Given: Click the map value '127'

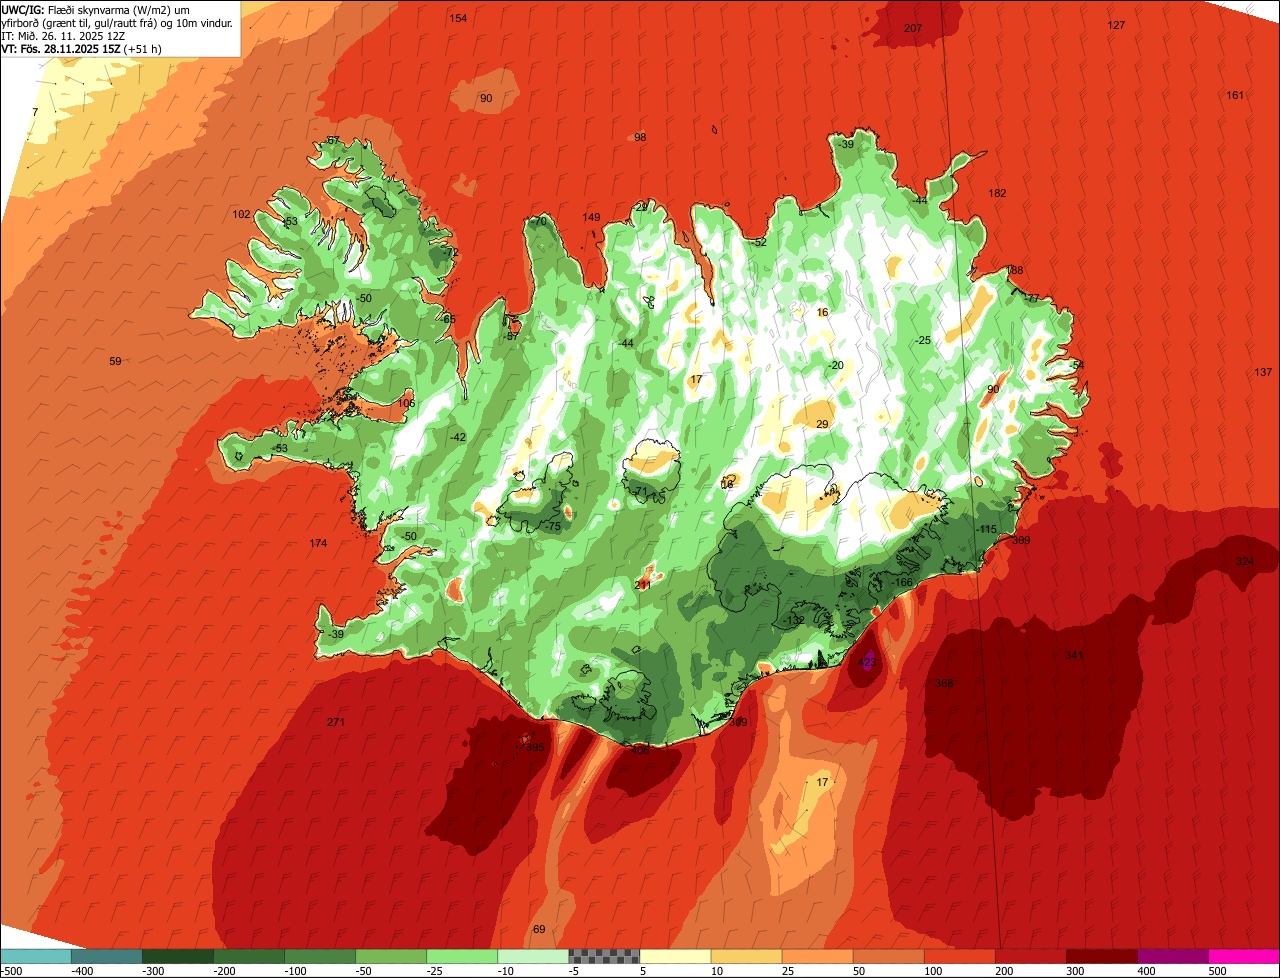Looking at the screenshot, I should click(x=1116, y=25).
